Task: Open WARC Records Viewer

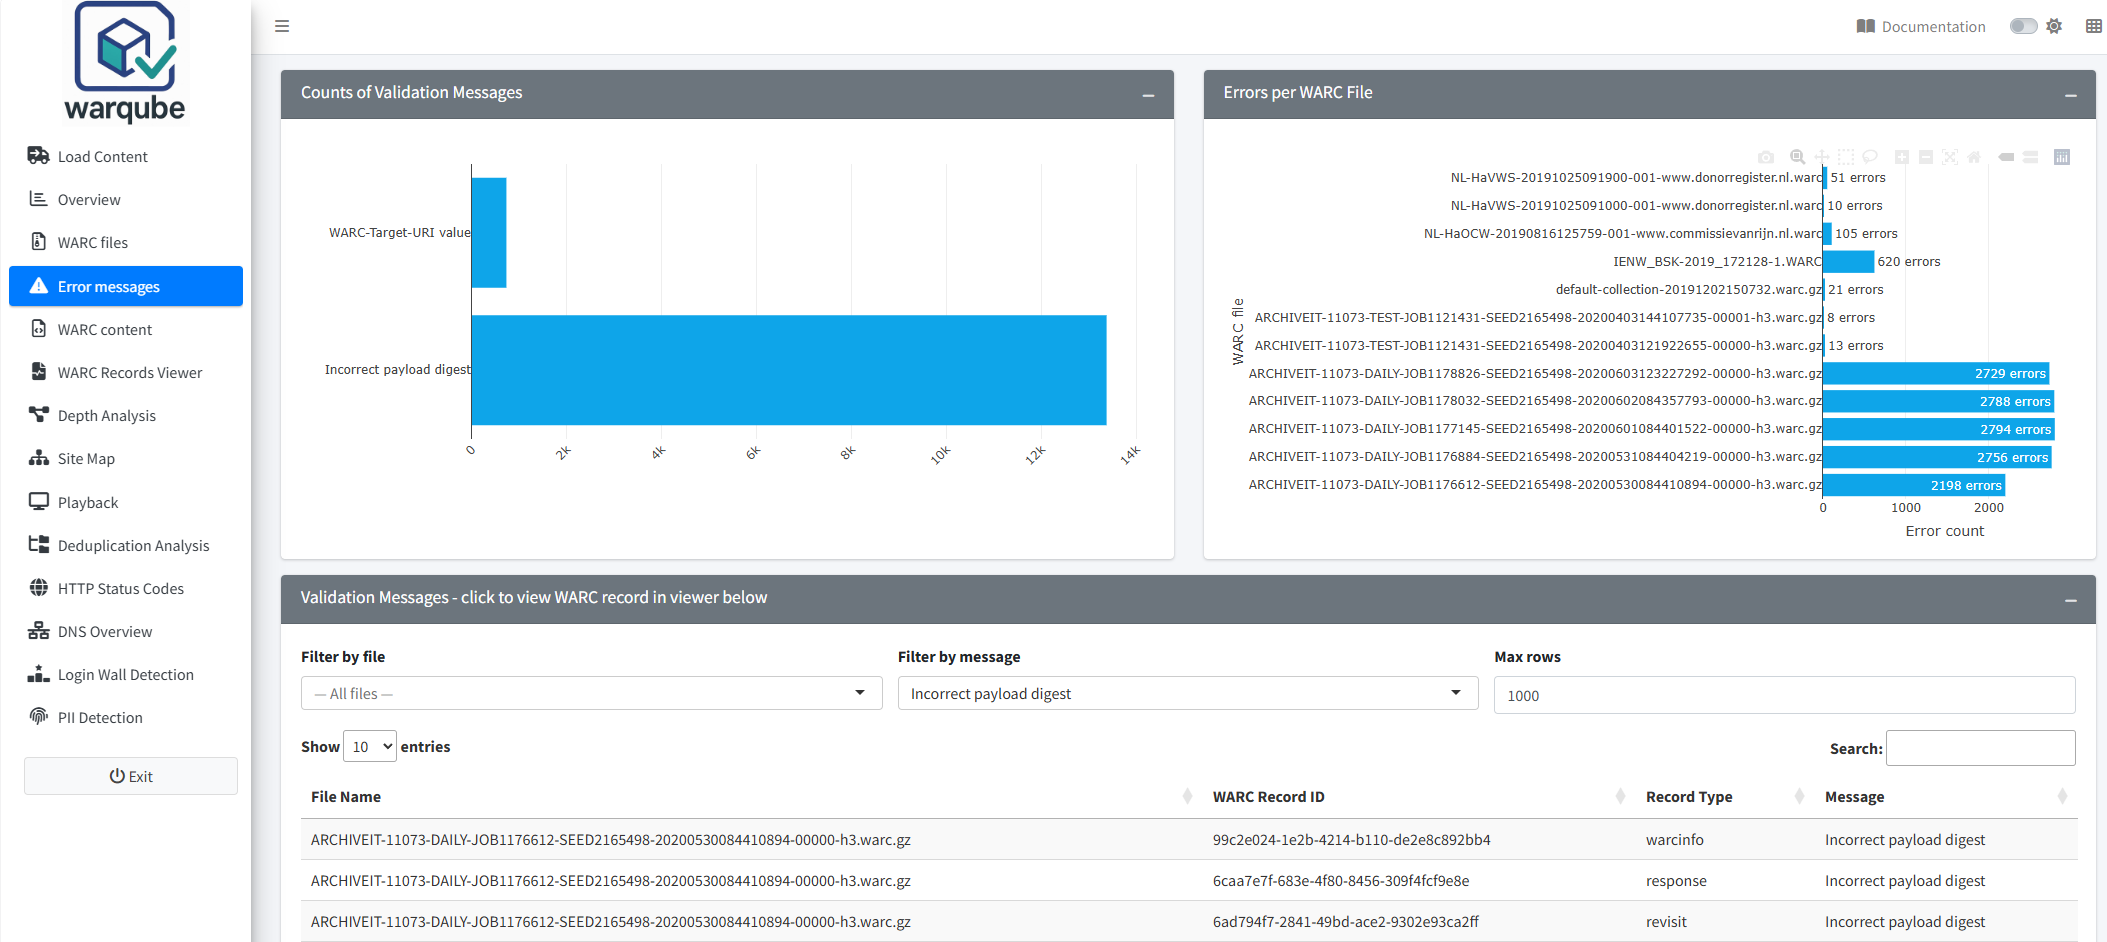Action: (126, 372)
